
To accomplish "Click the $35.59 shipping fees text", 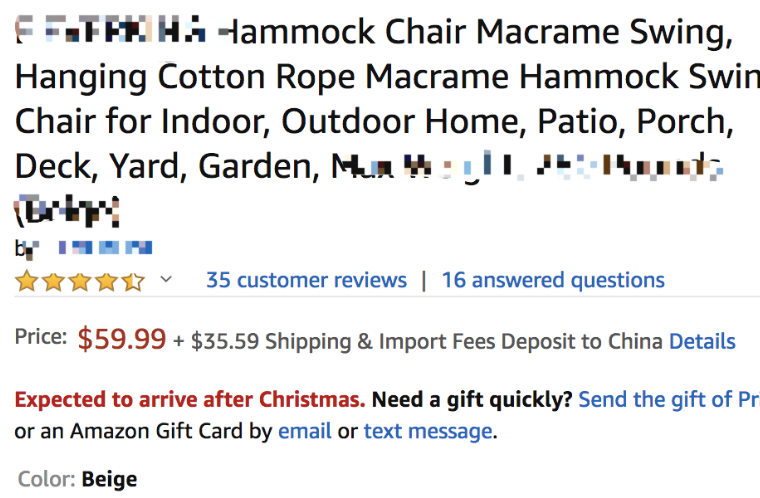I will (x=225, y=341).
